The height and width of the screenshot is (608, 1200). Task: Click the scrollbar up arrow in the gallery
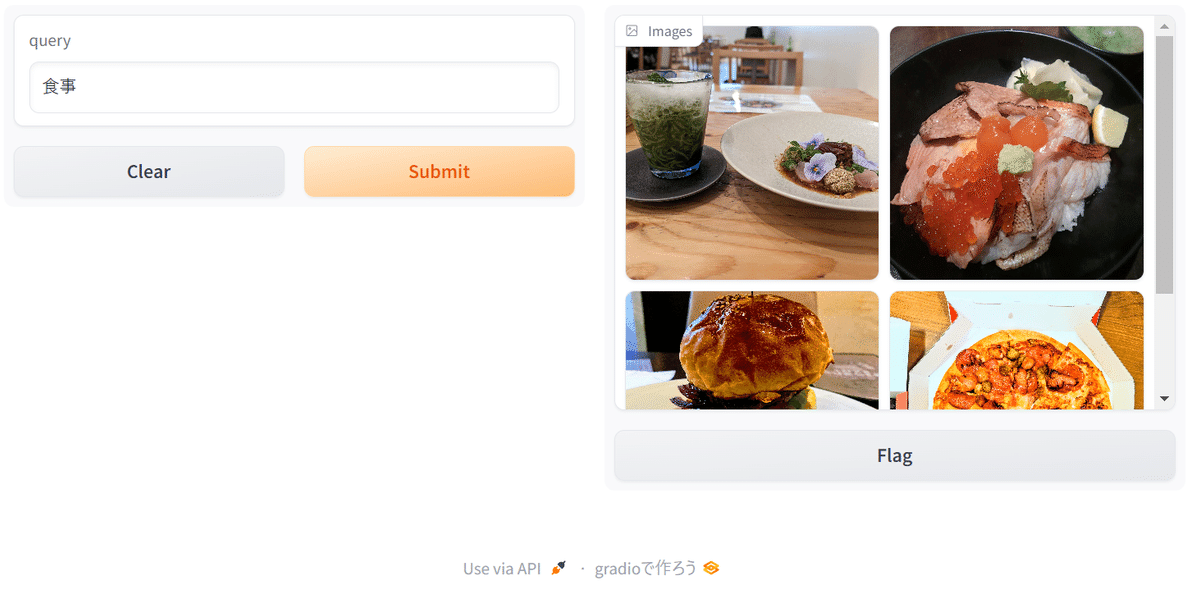[1164, 25]
